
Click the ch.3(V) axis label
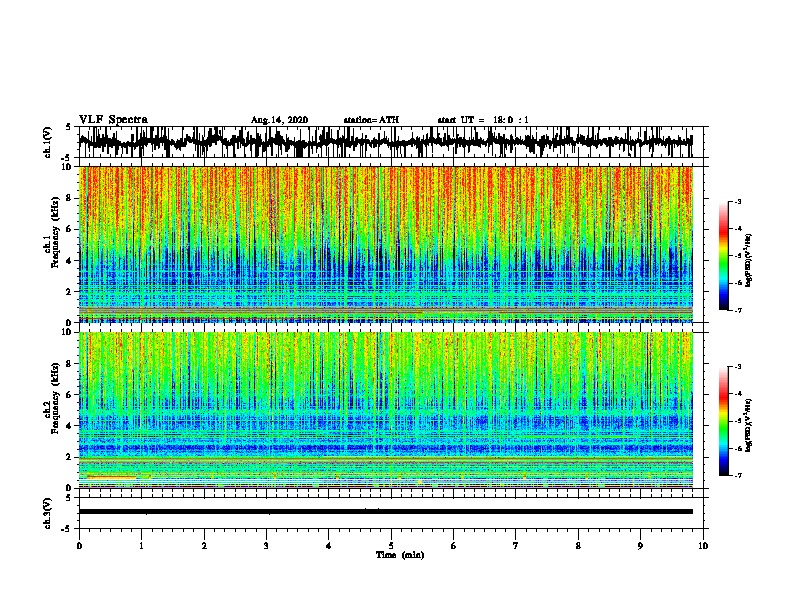coord(48,513)
